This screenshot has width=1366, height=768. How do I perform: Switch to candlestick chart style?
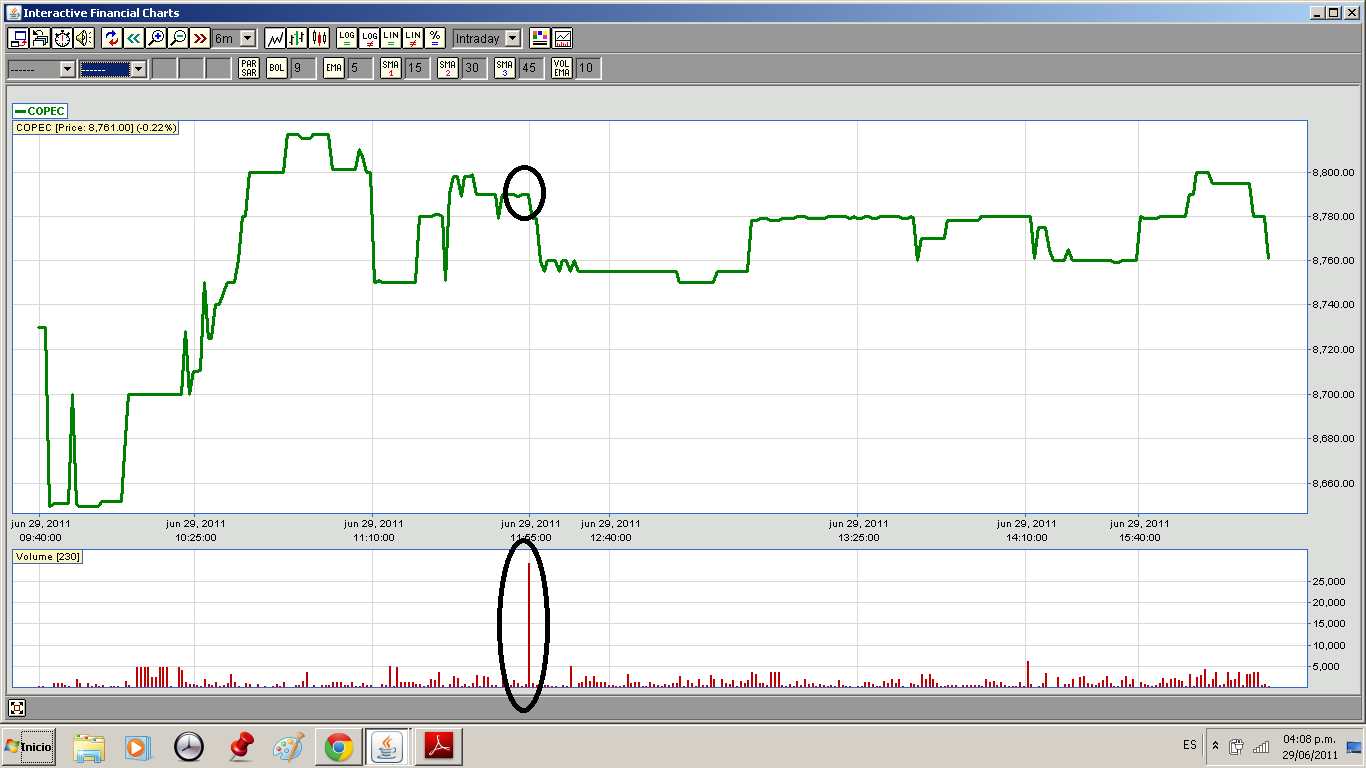319,38
